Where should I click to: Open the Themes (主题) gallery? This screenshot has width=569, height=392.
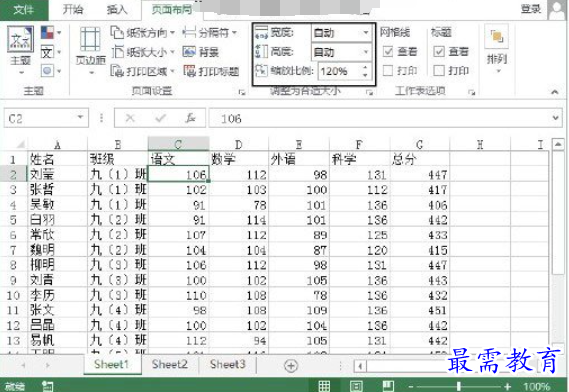pos(20,50)
